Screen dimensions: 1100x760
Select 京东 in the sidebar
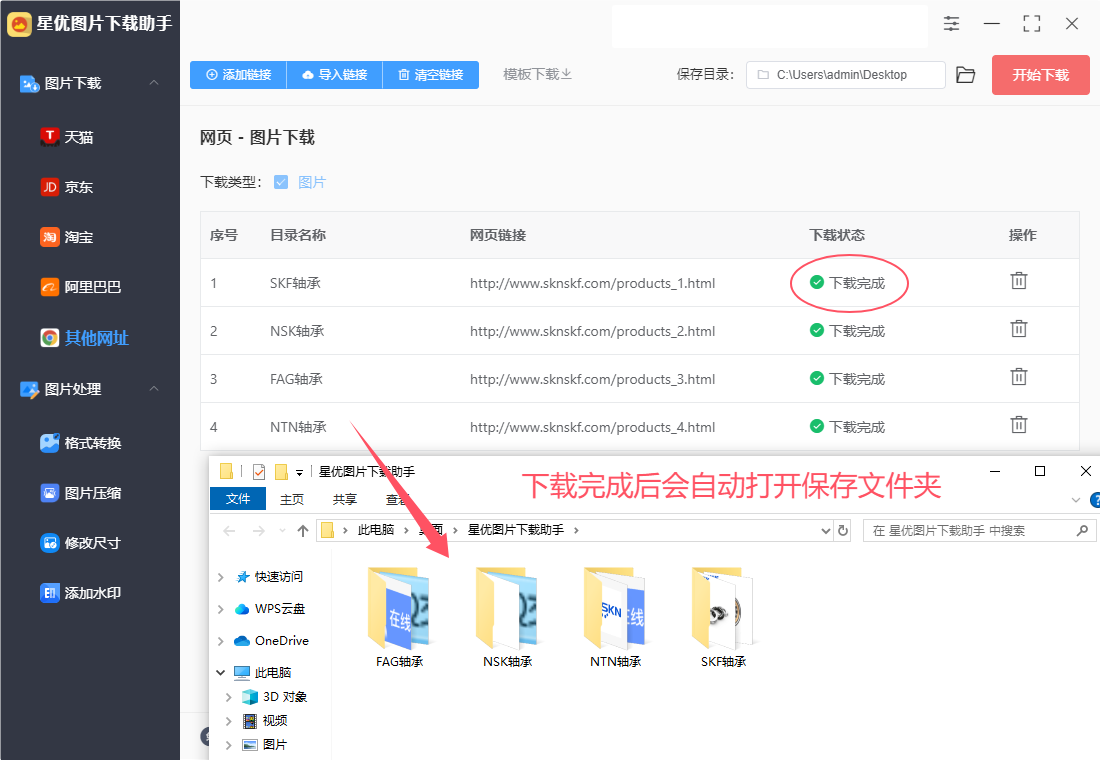pyautogui.click(x=67, y=187)
